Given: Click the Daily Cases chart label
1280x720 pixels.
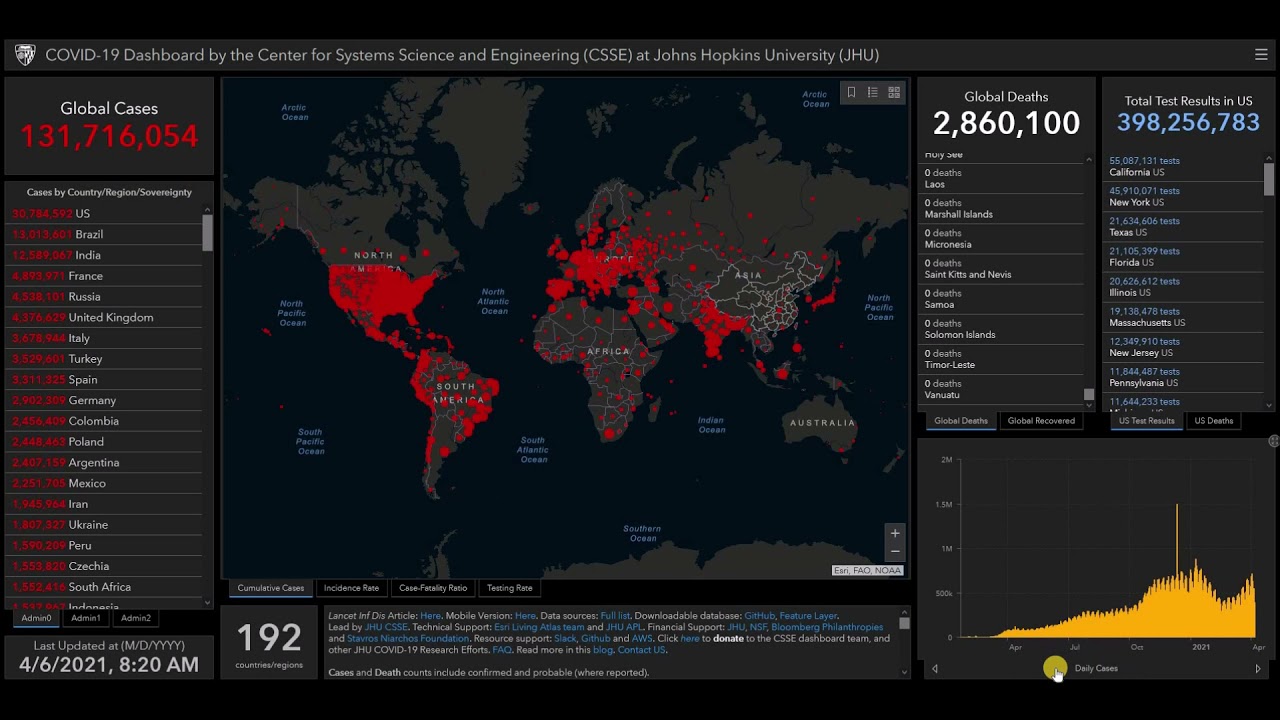Looking at the screenshot, I should (1096, 669).
